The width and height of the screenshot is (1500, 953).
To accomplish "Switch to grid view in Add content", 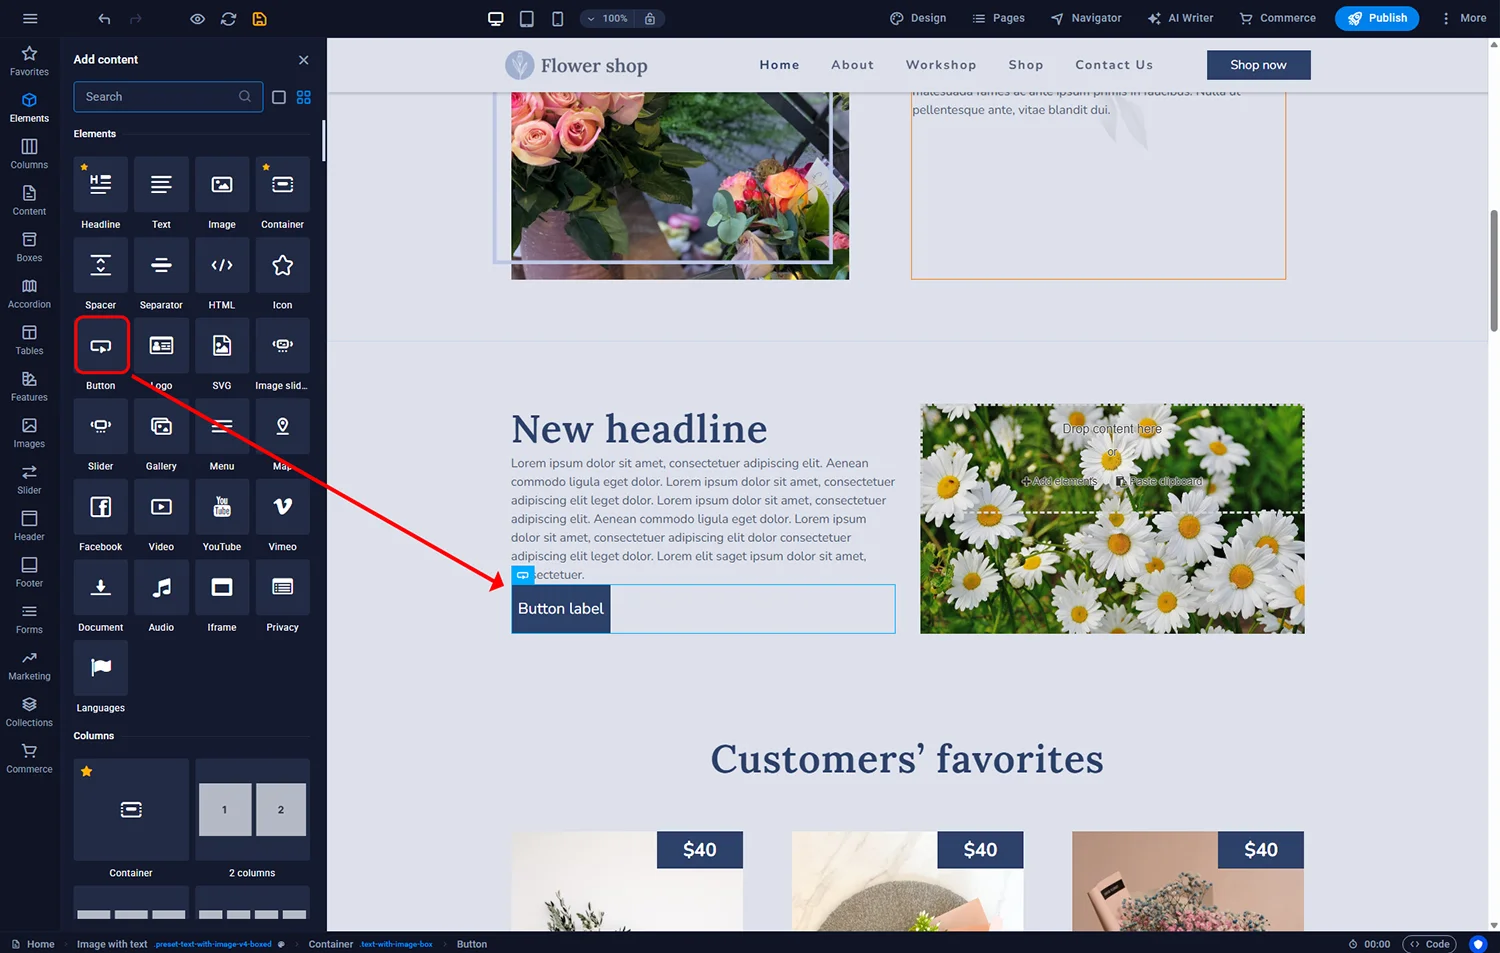I will [x=304, y=97].
